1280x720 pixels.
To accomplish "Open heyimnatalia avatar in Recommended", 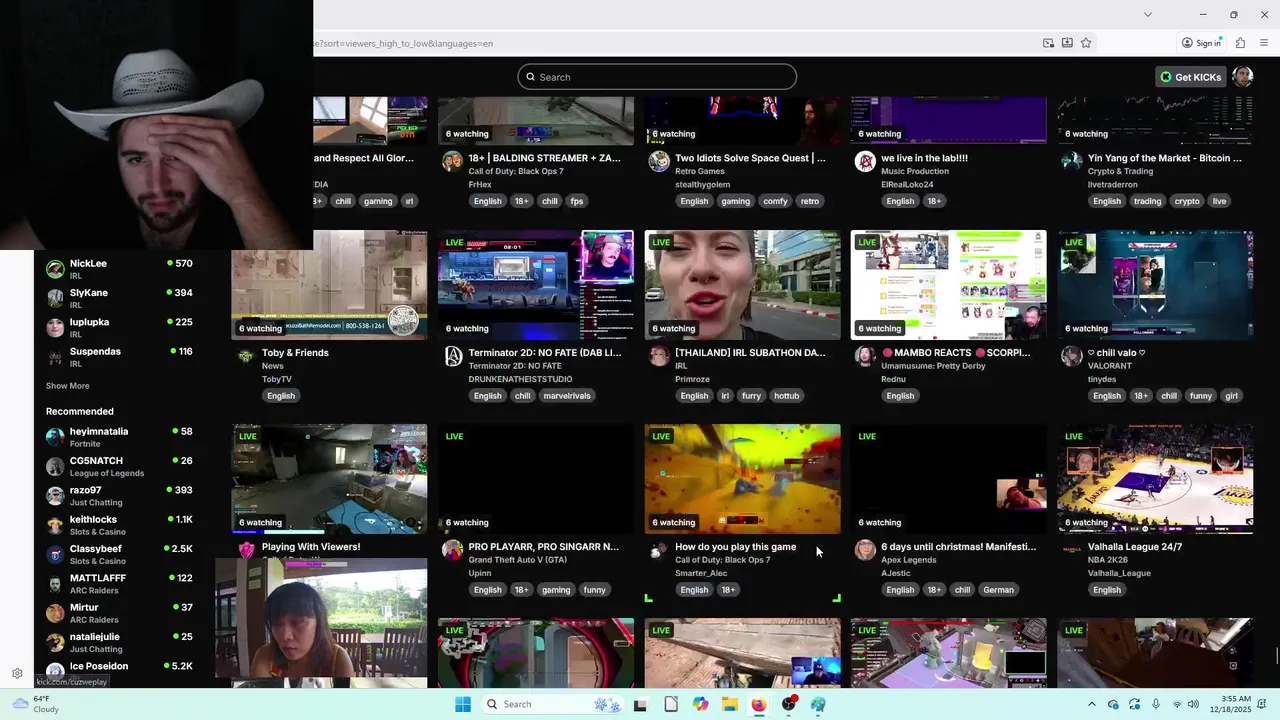I will 56,437.
